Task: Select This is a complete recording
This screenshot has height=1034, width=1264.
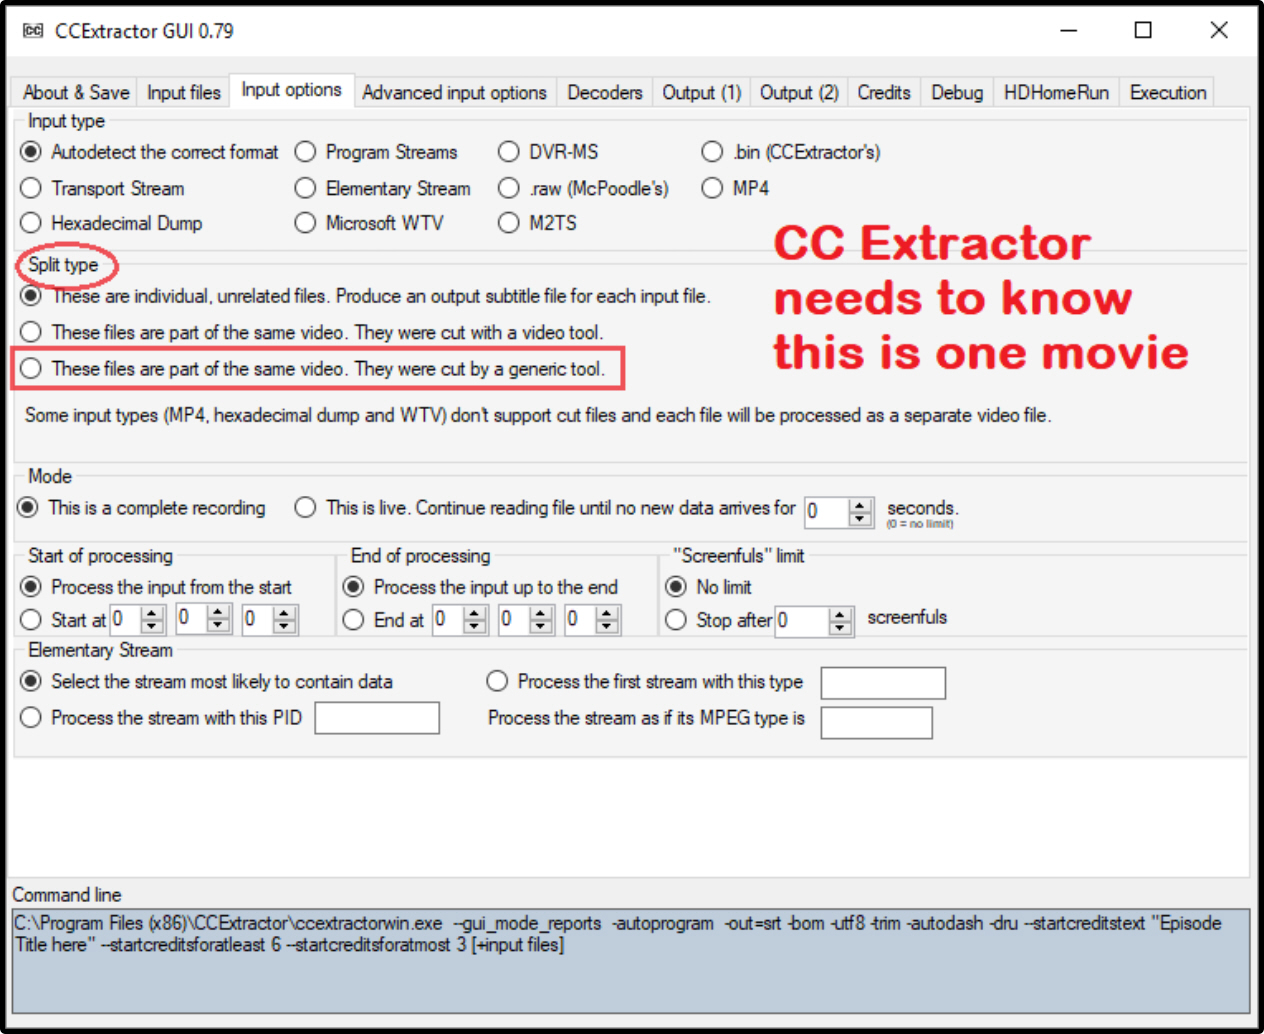Action: (142, 508)
